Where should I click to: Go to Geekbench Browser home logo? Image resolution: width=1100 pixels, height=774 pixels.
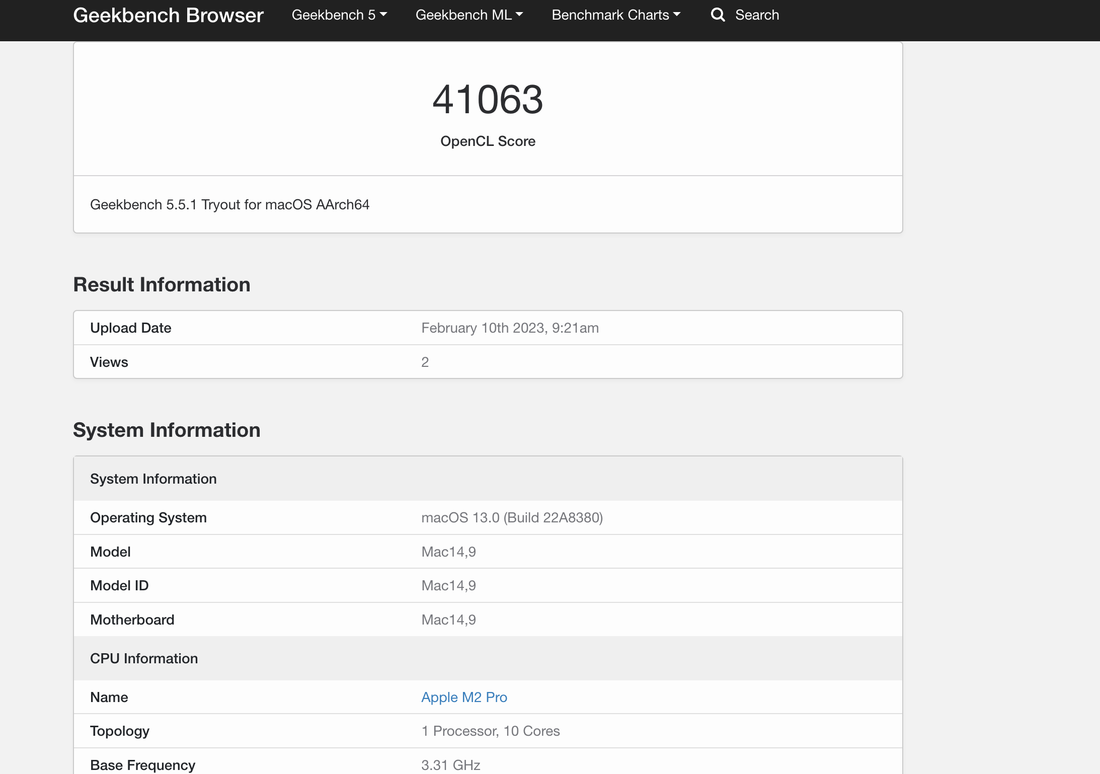(168, 15)
